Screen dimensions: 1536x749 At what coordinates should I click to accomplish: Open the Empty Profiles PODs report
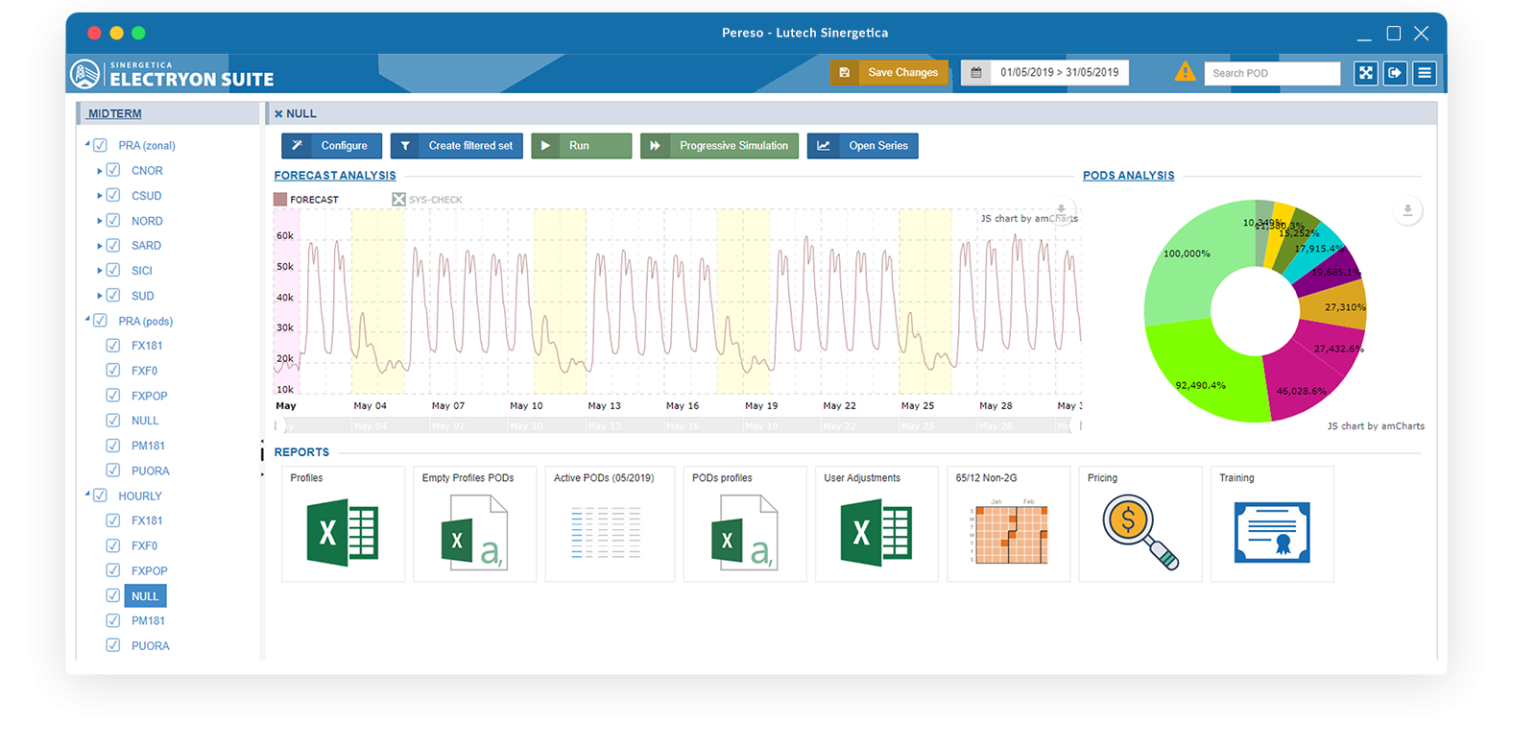474,523
